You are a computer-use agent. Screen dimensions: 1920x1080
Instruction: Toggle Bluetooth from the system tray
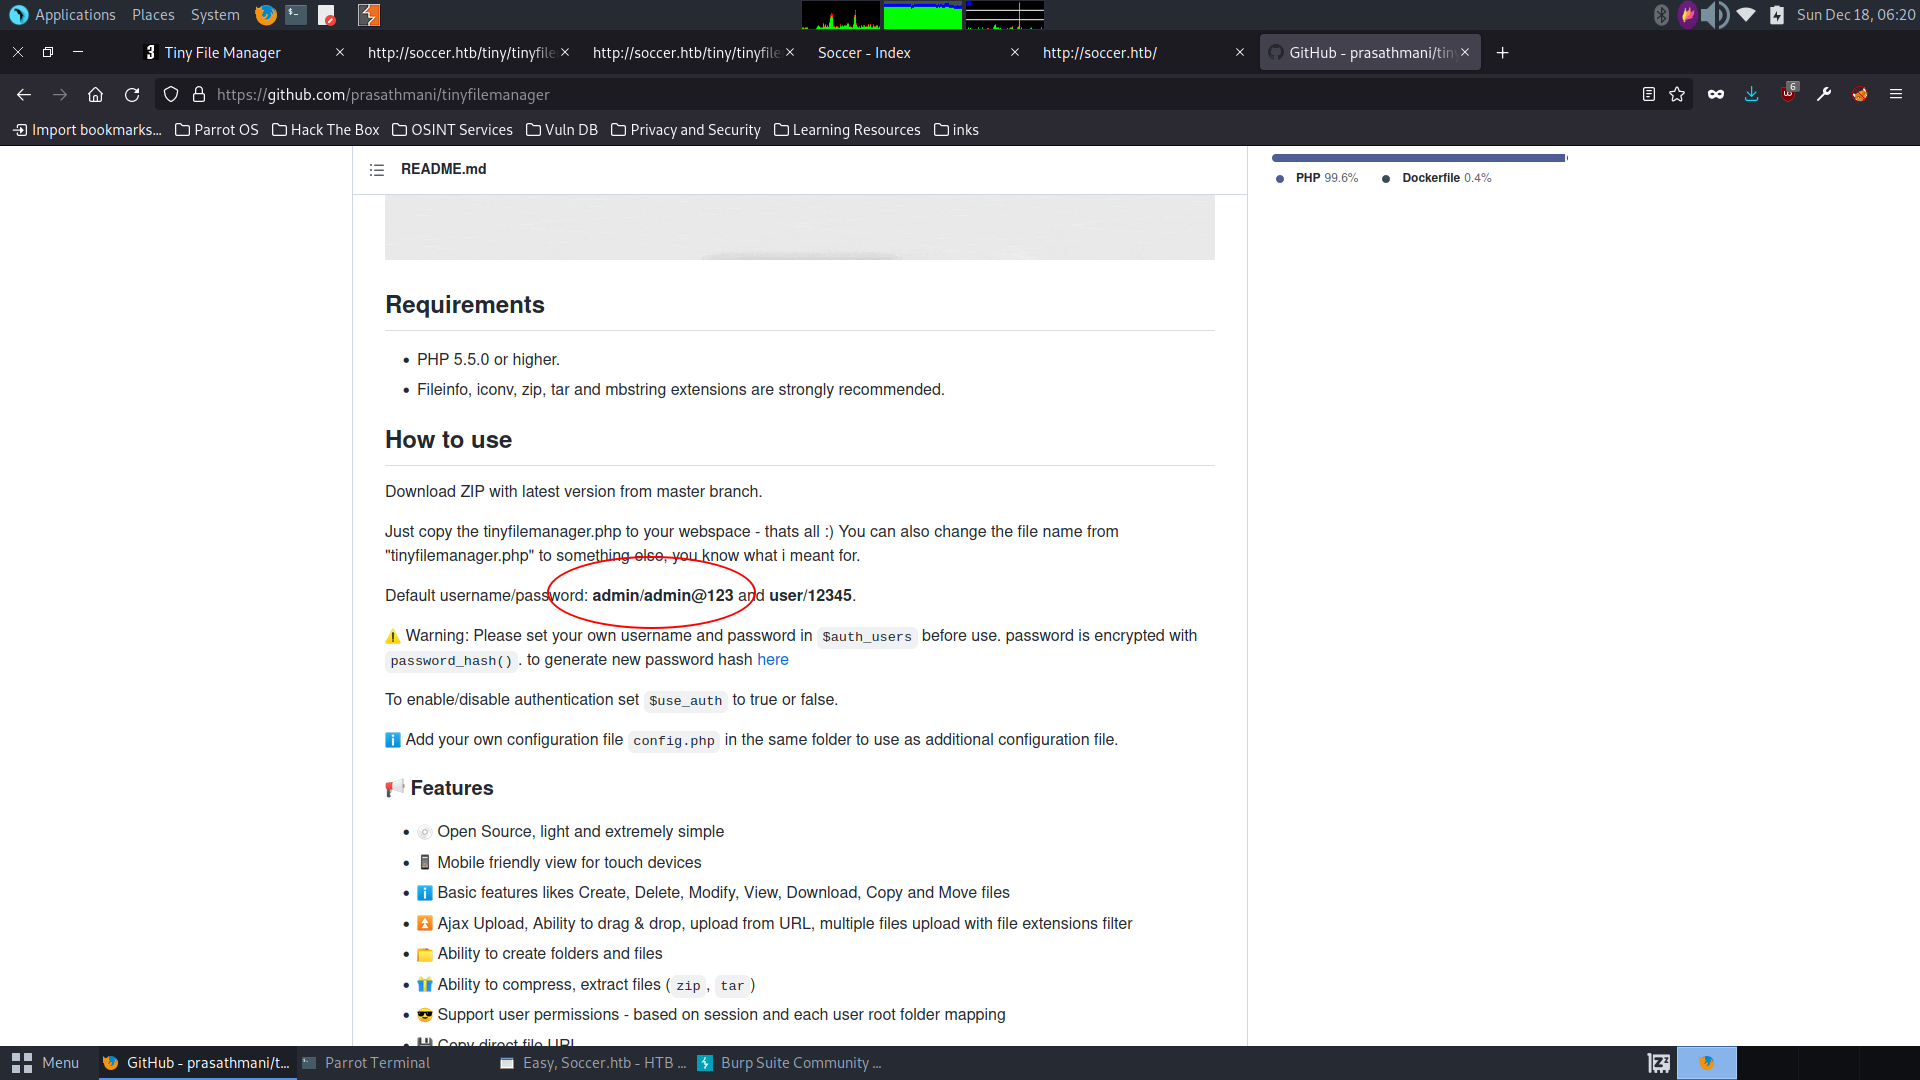[x=1661, y=15]
